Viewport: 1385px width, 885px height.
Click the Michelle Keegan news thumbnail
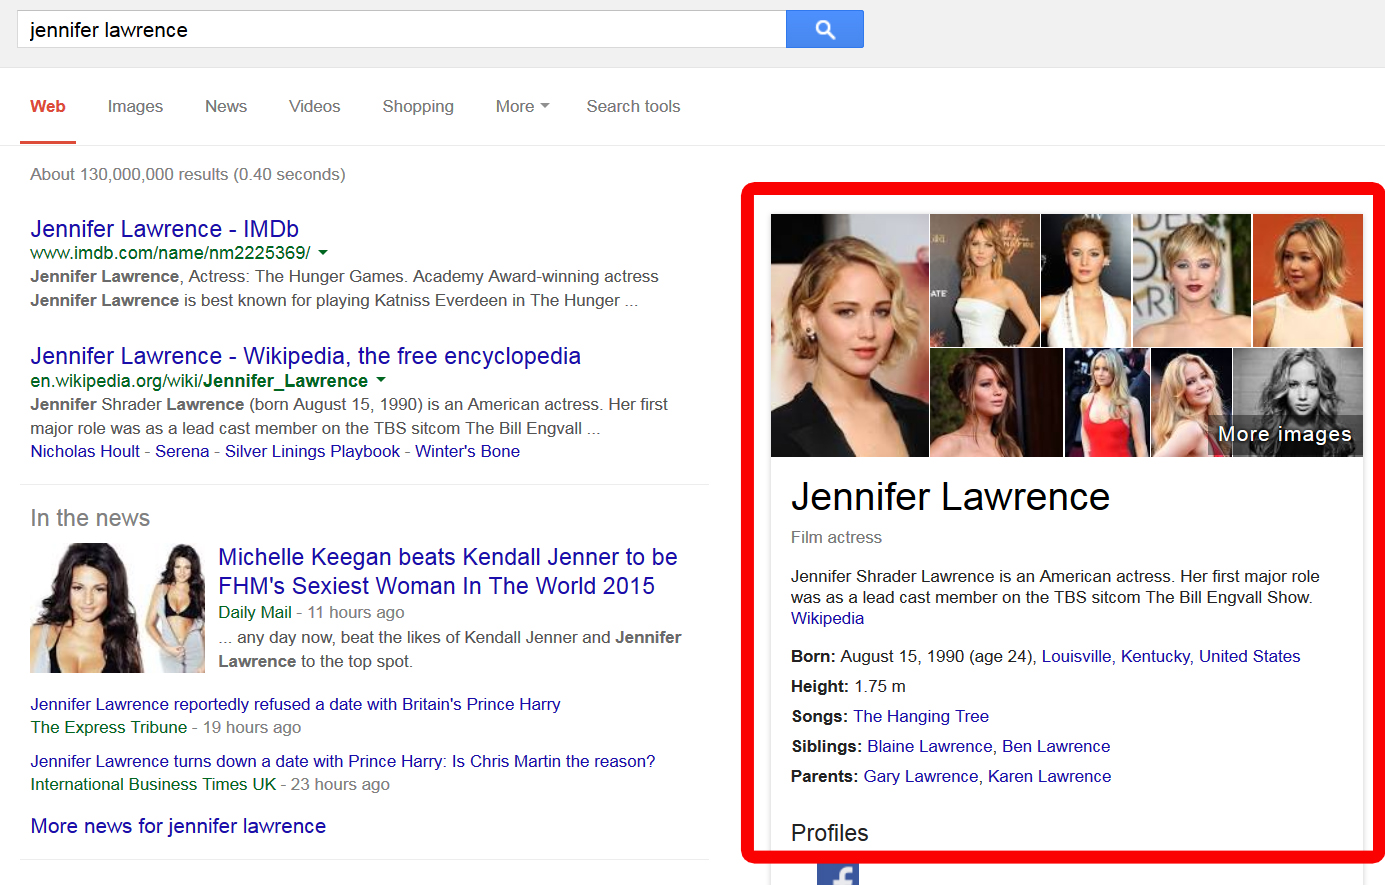pos(118,608)
